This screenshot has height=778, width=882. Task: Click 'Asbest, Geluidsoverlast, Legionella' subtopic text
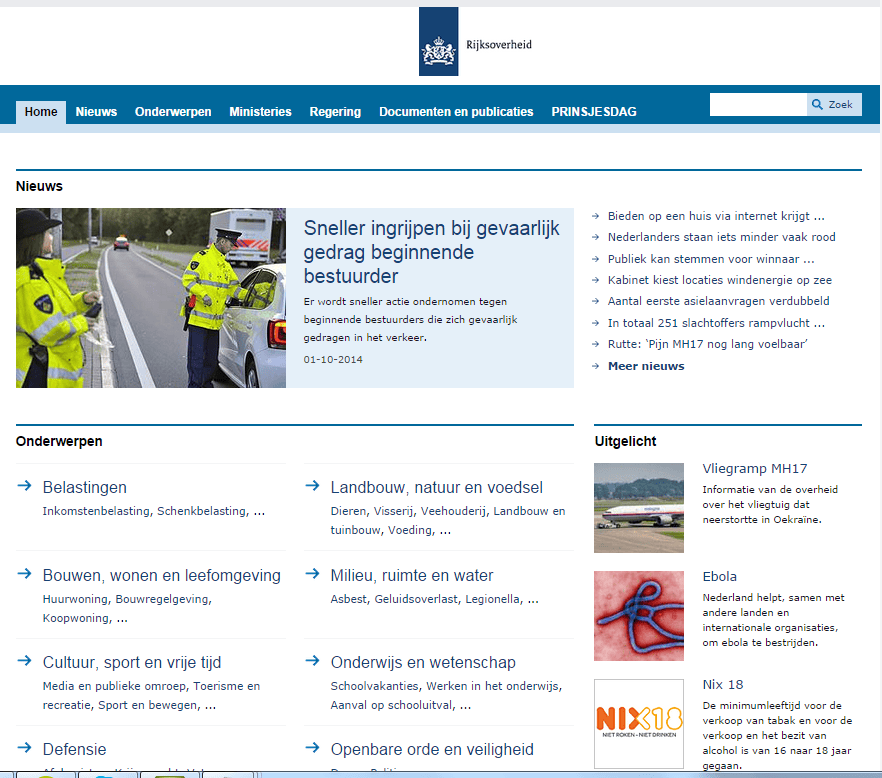click(434, 600)
